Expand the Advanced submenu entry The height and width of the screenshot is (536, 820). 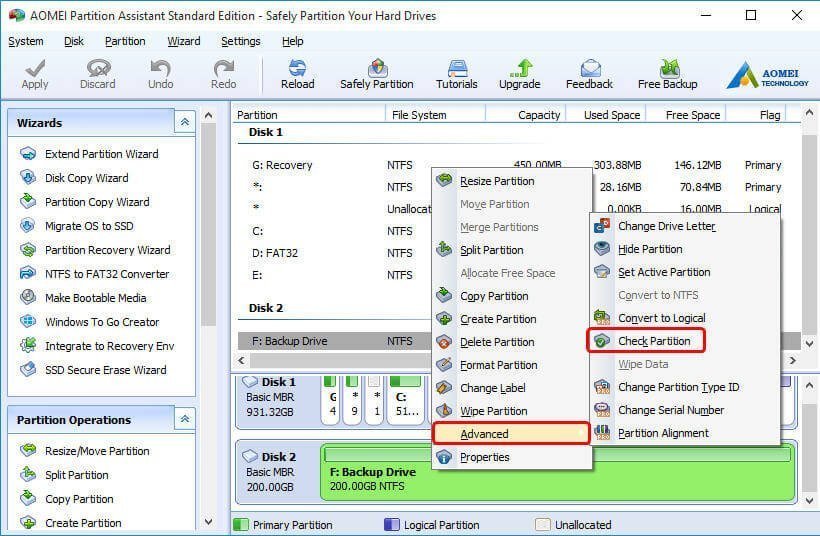[x=511, y=434]
